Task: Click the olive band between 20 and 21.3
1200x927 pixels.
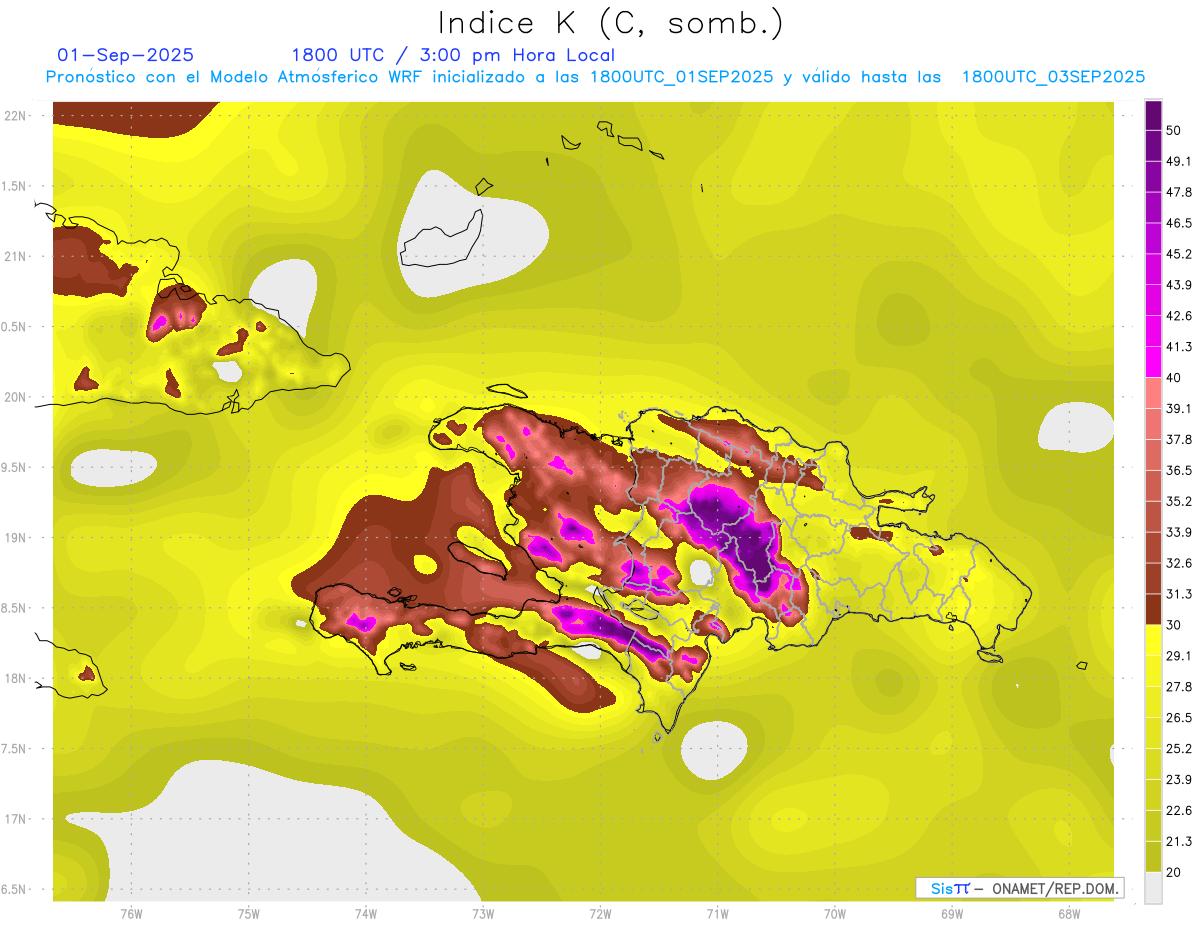Action: [x=1153, y=856]
